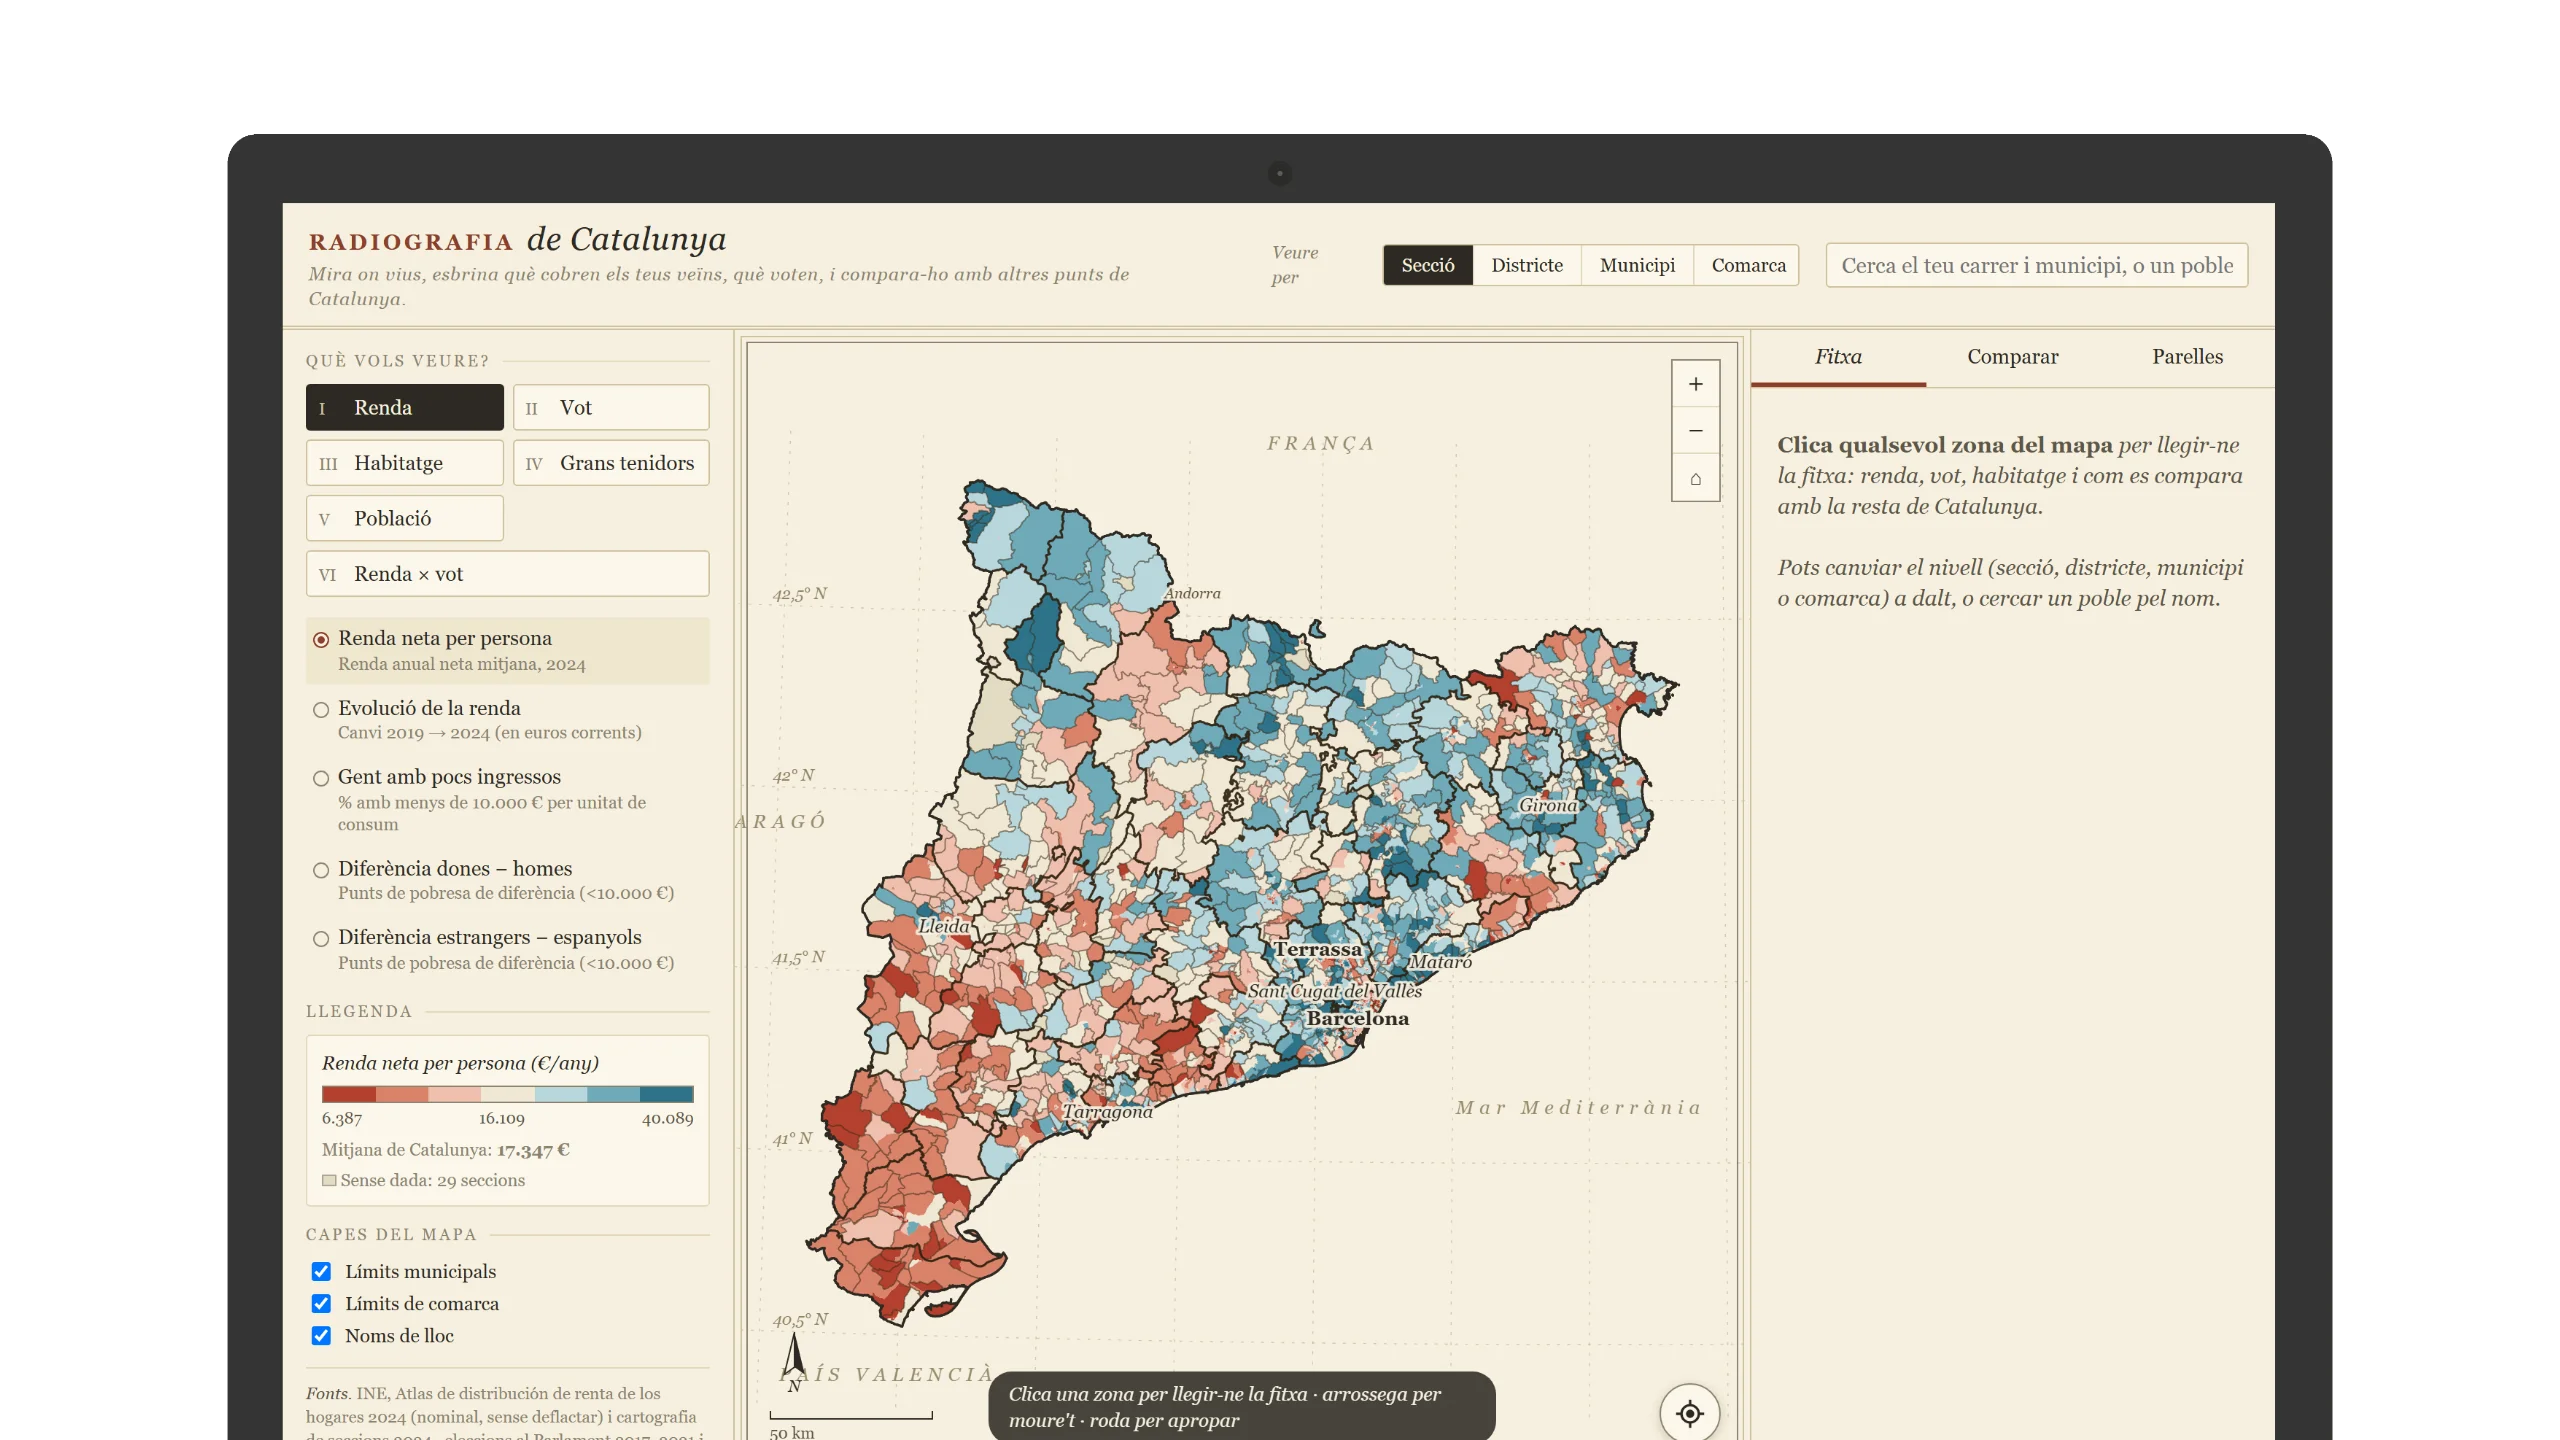Select Diferència dones – homes radio
2560x1440 pixels.
pyautogui.click(x=321, y=870)
